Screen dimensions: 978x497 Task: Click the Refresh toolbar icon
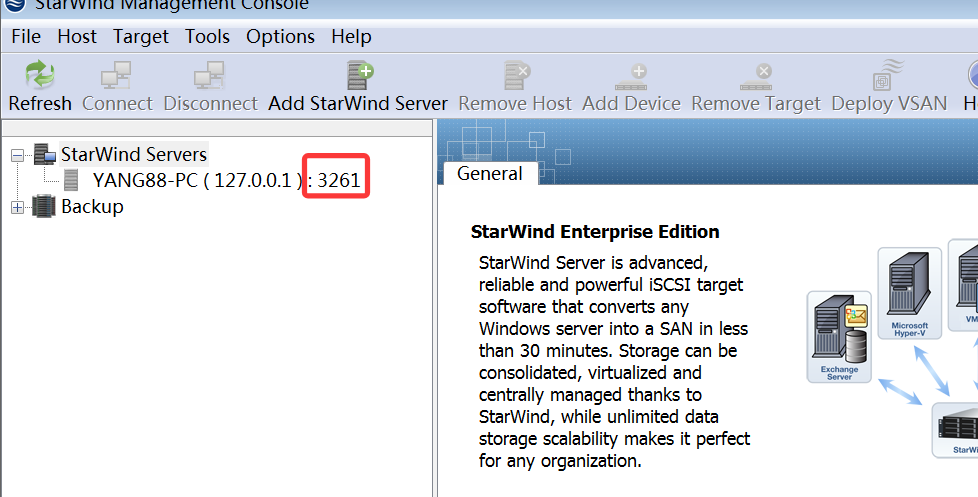pos(40,75)
